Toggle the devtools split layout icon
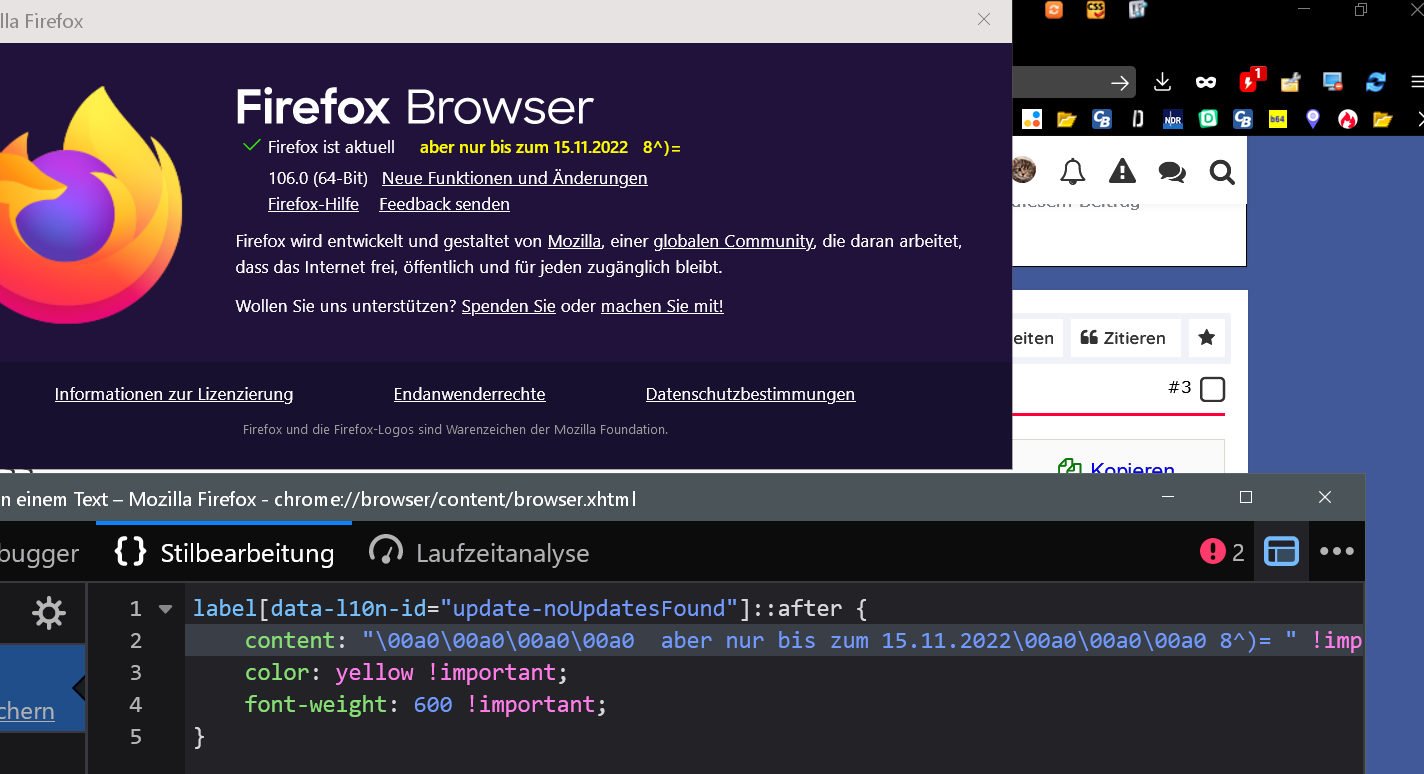This screenshot has height=774, width=1424. click(1282, 551)
